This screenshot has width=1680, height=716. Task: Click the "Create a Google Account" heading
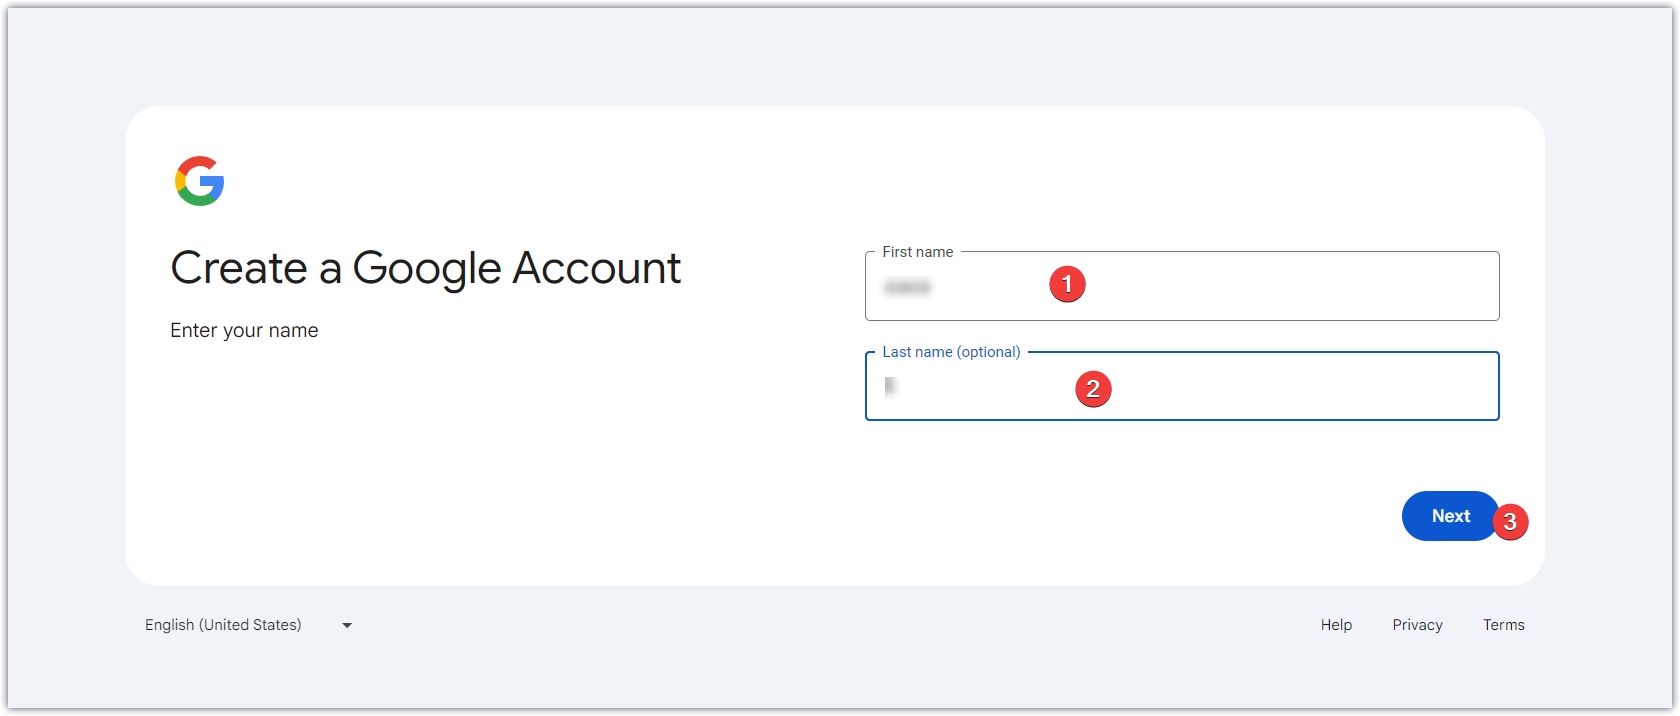[425, 268]
